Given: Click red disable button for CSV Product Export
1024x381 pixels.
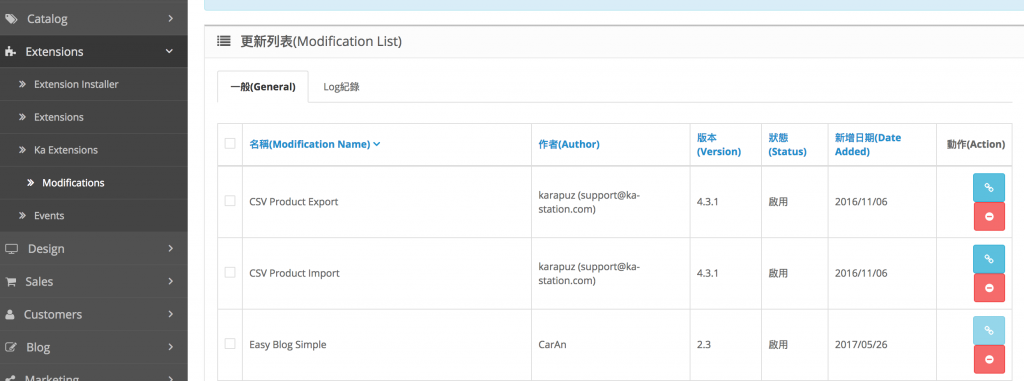Looking at the screenshot, I should [989, 216].
